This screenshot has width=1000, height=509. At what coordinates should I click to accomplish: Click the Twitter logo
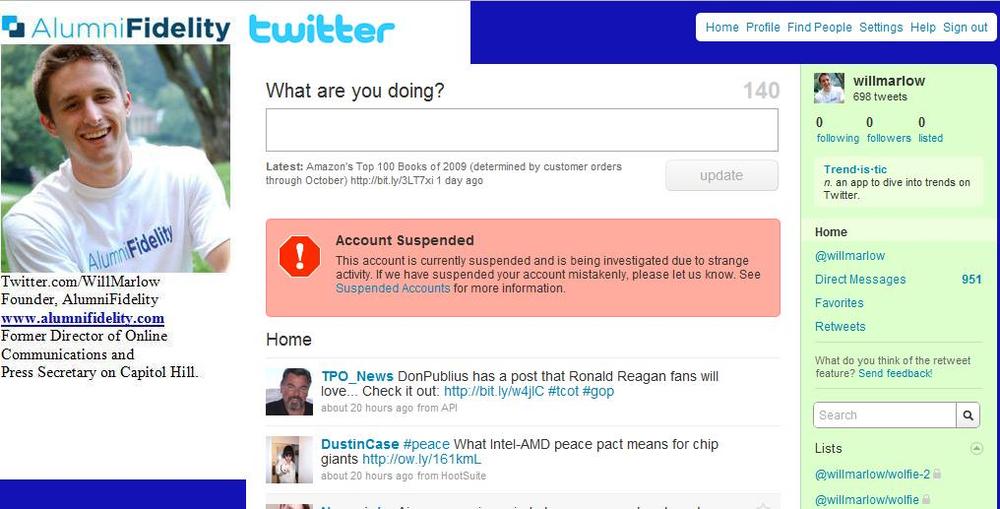321,29
